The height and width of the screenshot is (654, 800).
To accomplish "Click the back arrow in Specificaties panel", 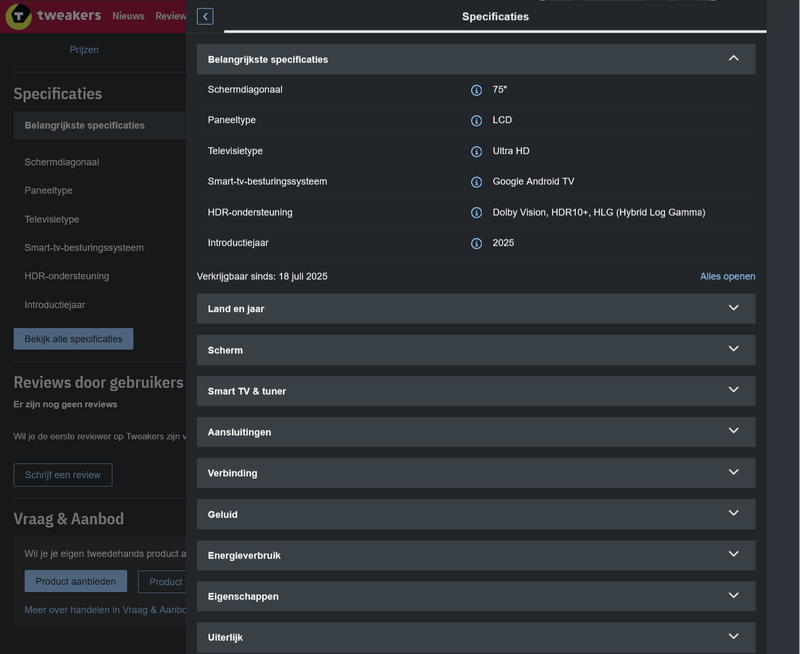I will click(x=205, y=16).
